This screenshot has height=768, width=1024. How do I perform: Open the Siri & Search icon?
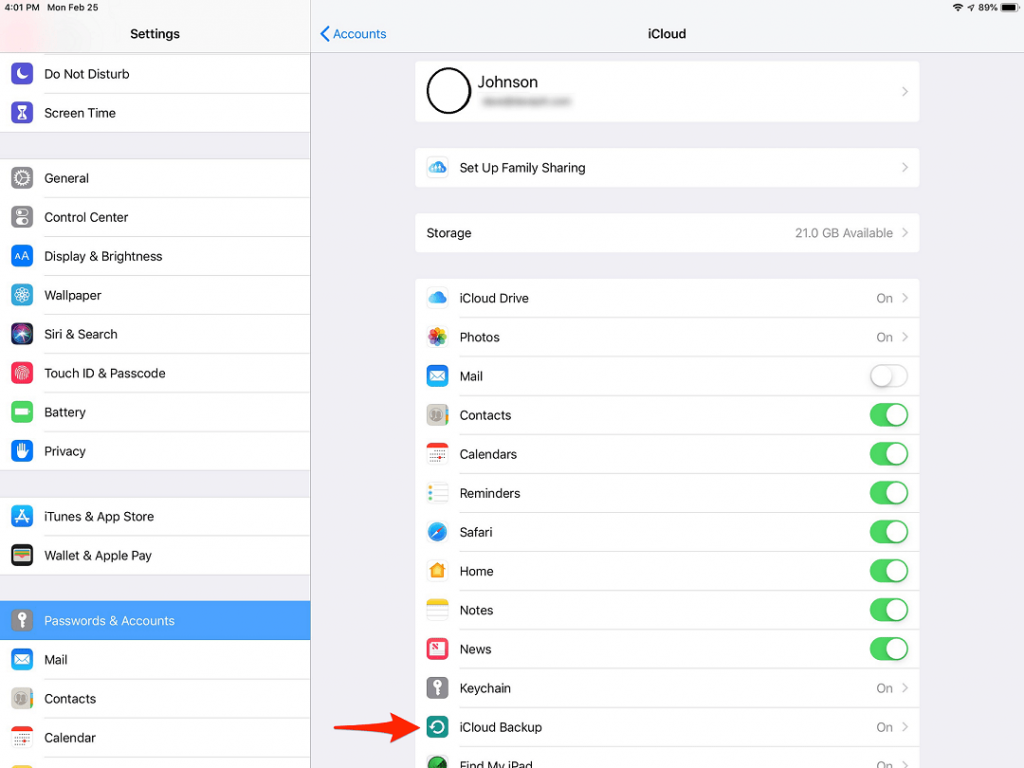(22, 334)
